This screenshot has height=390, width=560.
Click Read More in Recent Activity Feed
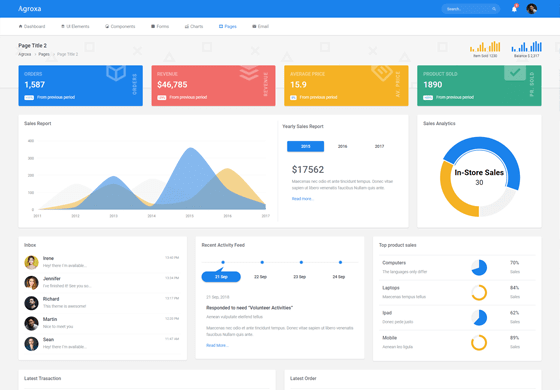click(217, 345)
